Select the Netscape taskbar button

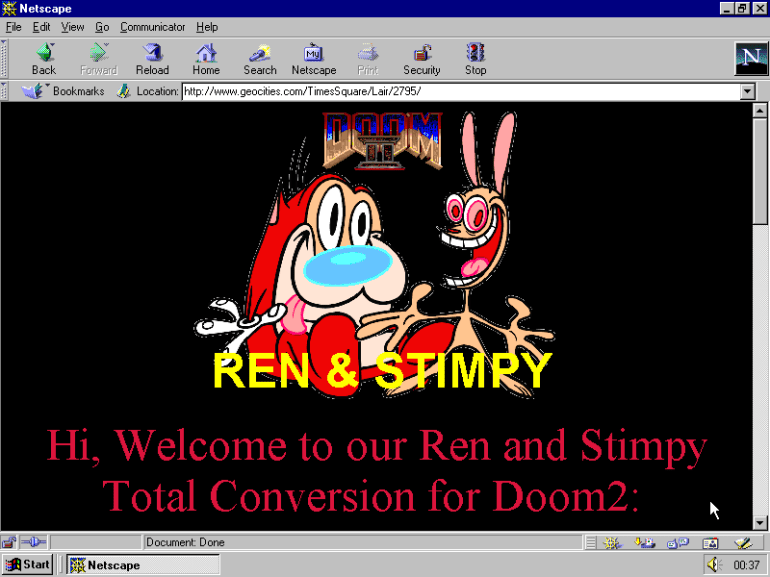[143, 565]
